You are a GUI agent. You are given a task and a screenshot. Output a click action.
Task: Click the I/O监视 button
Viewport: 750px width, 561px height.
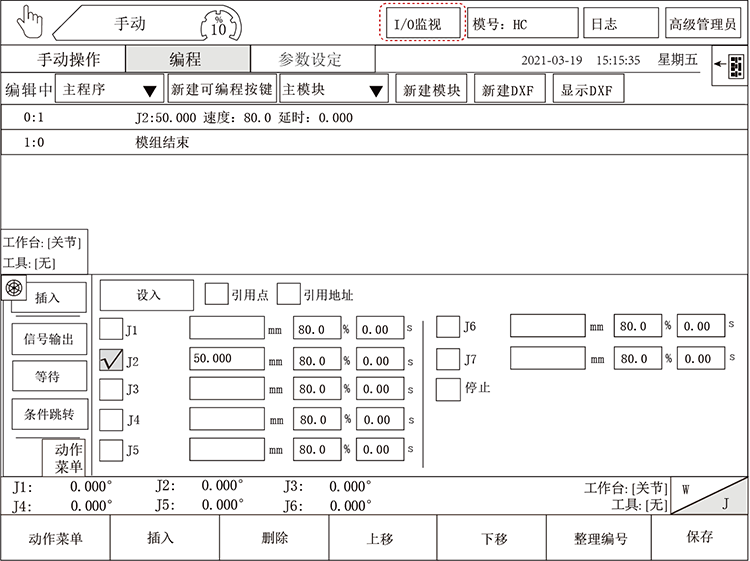click(422, 23)
